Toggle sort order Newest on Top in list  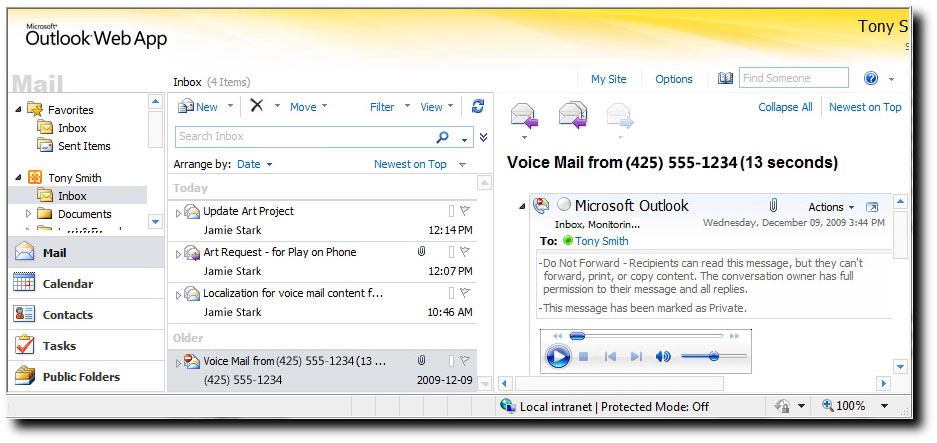410,164
